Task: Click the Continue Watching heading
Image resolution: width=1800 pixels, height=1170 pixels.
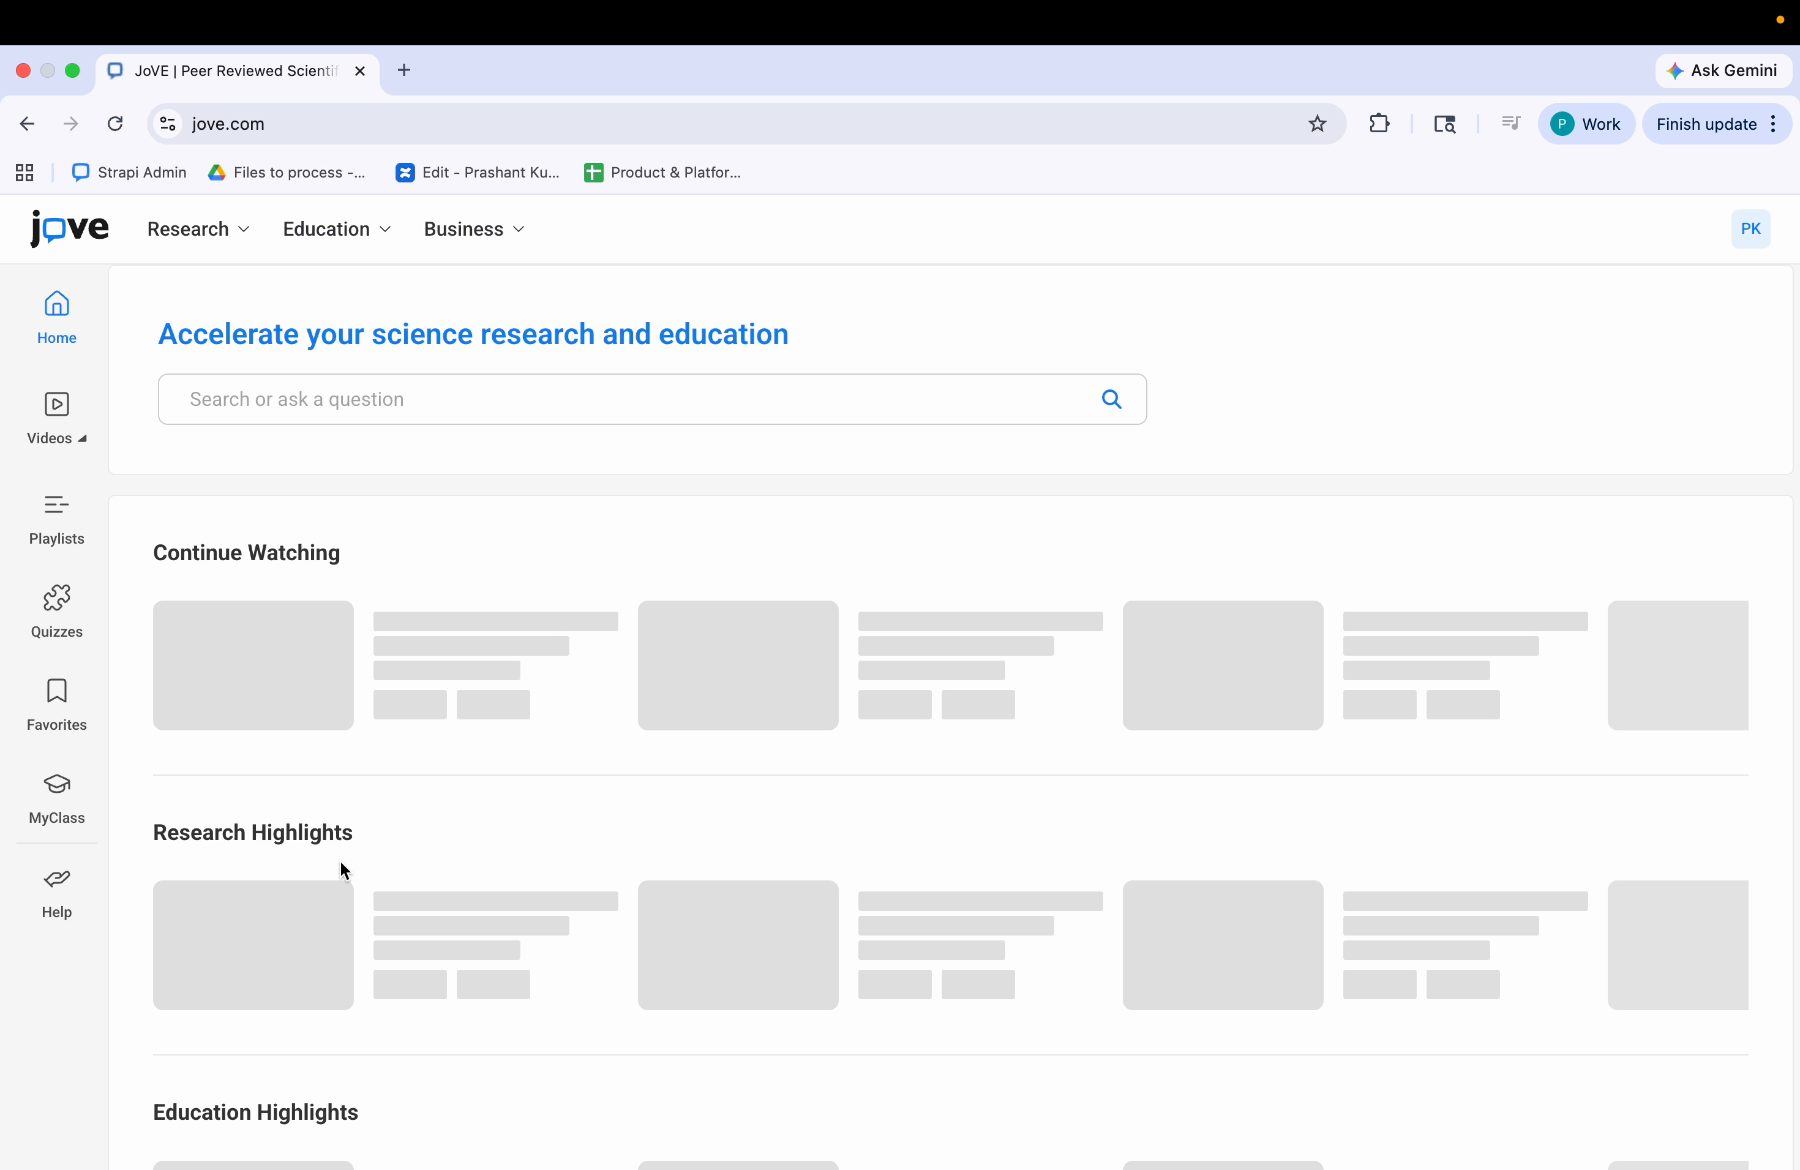Action: pos(246,553)
